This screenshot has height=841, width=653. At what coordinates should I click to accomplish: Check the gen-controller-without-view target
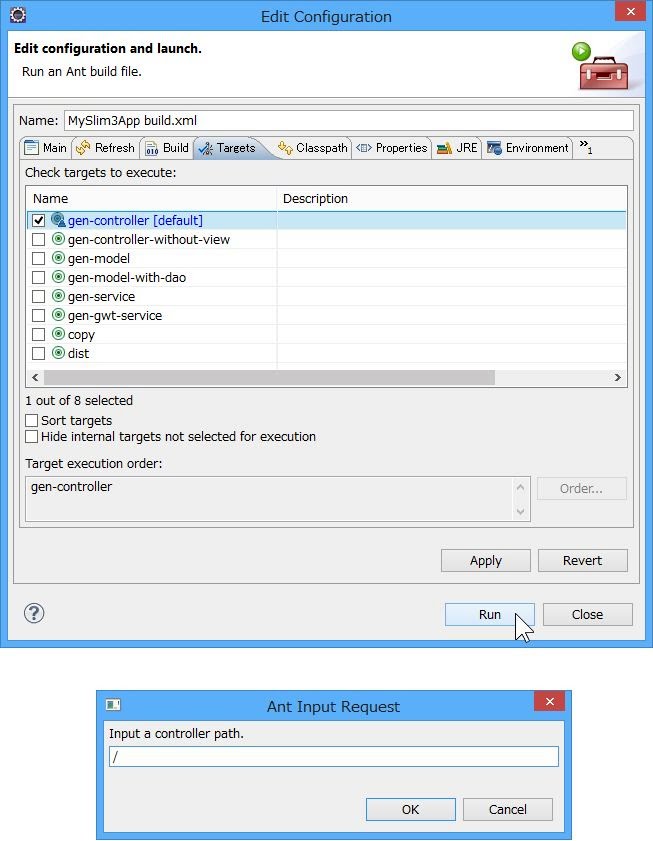tap(38, 239)
